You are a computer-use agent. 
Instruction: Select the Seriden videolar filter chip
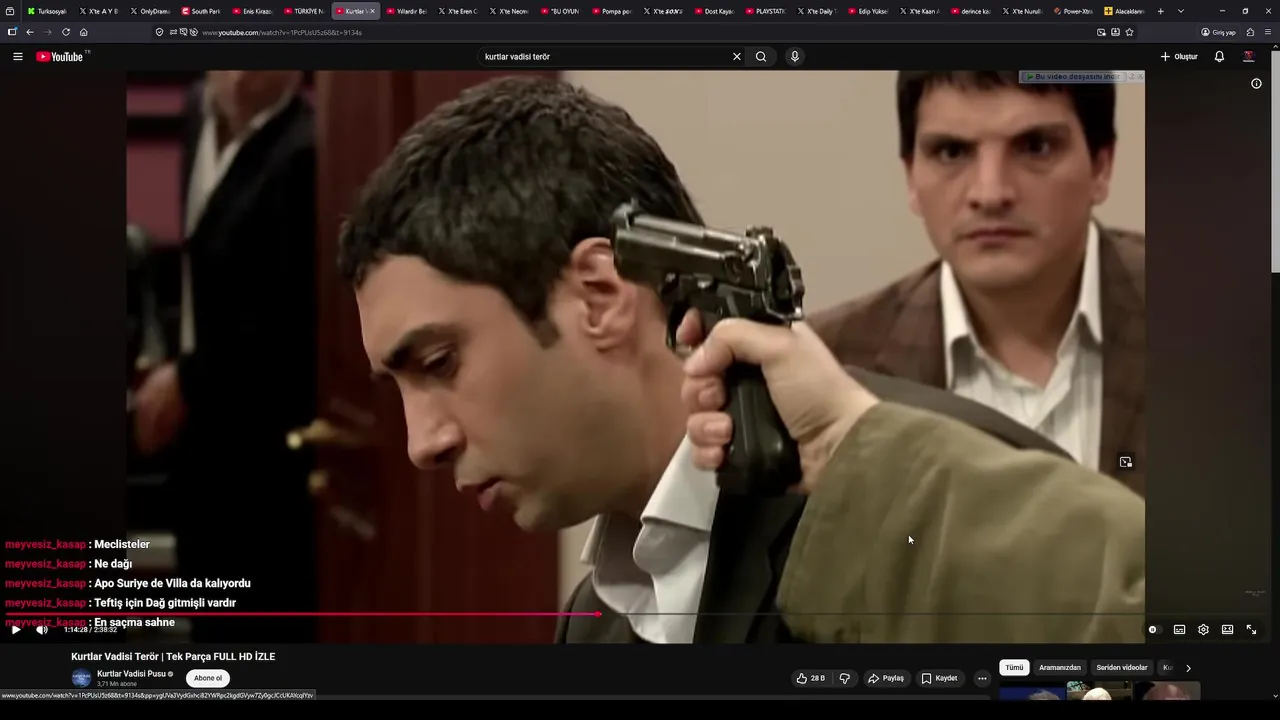(1122, 668)
